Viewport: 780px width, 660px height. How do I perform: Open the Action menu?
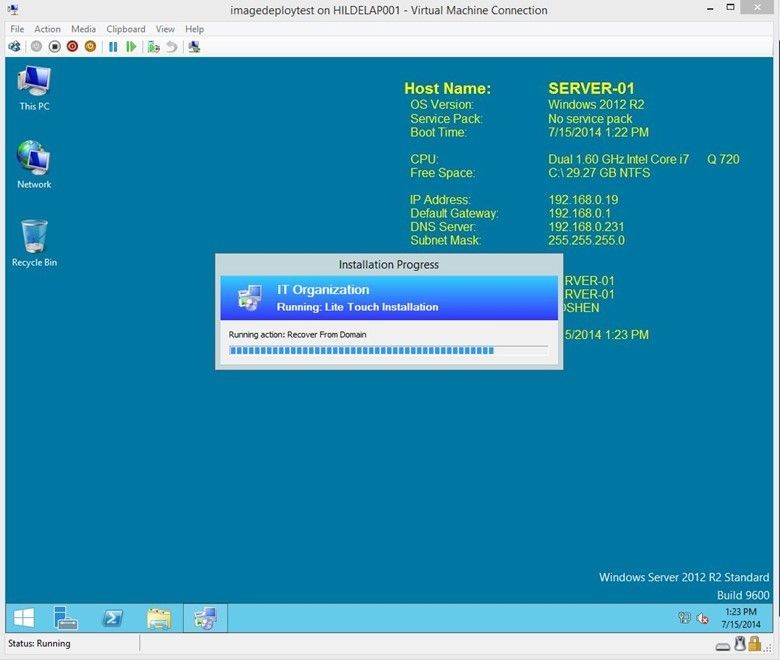tap(47, 29)
